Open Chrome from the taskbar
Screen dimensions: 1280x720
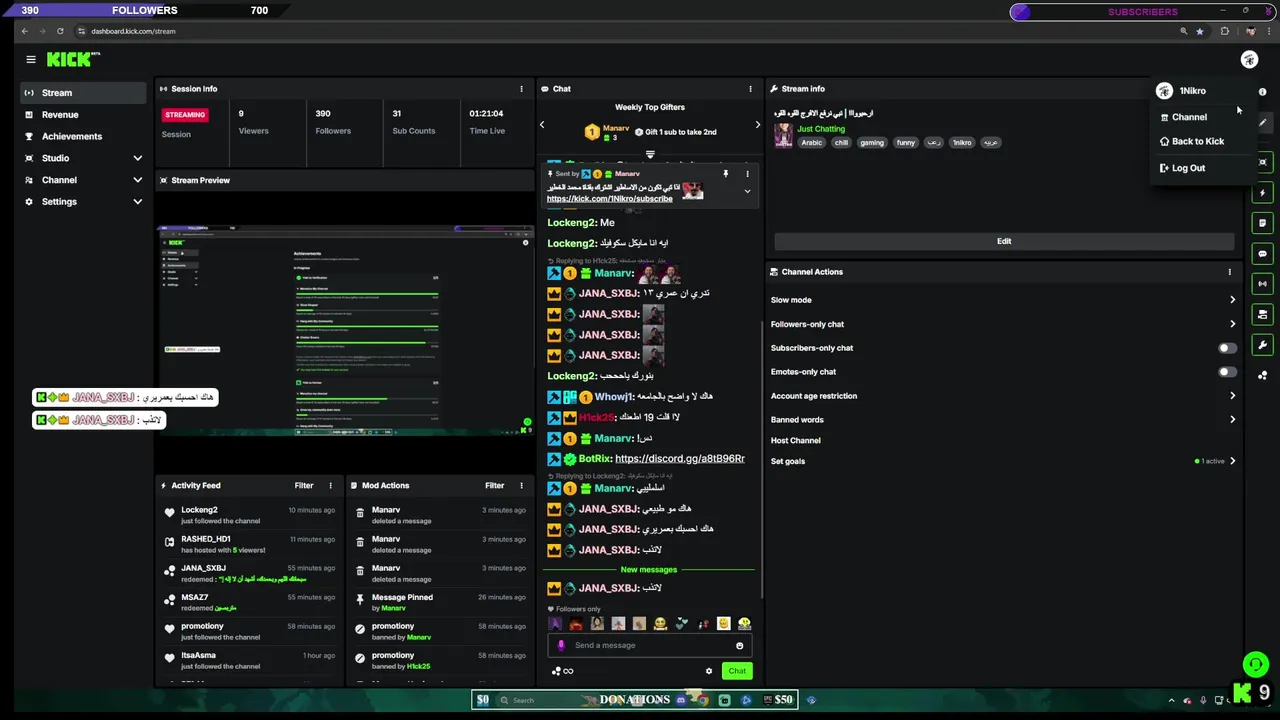(703, 700)
